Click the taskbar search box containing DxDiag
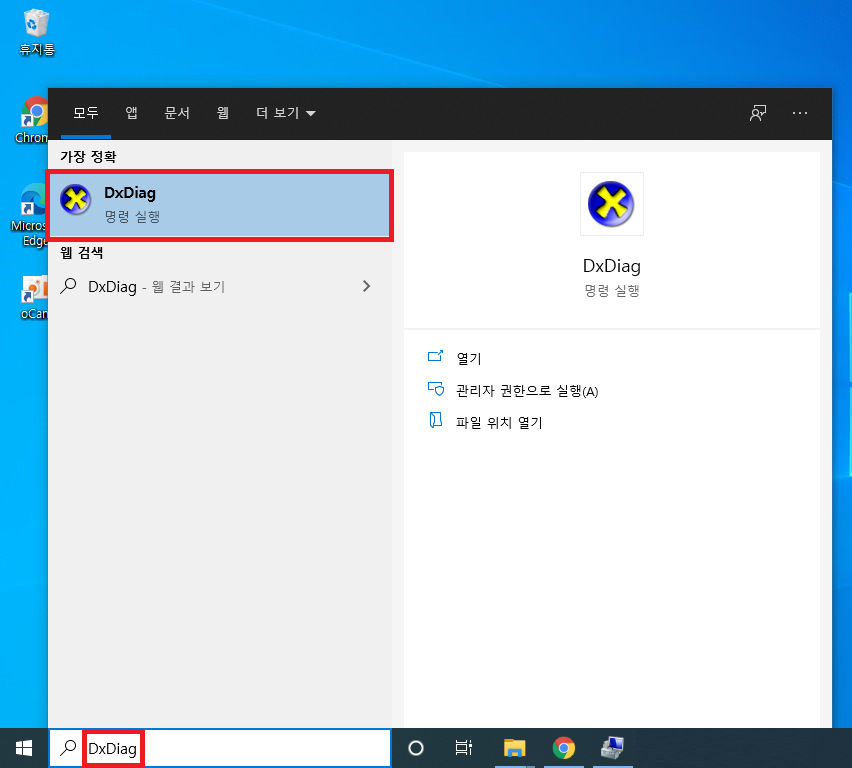852x768 pixels. (220, 748)
